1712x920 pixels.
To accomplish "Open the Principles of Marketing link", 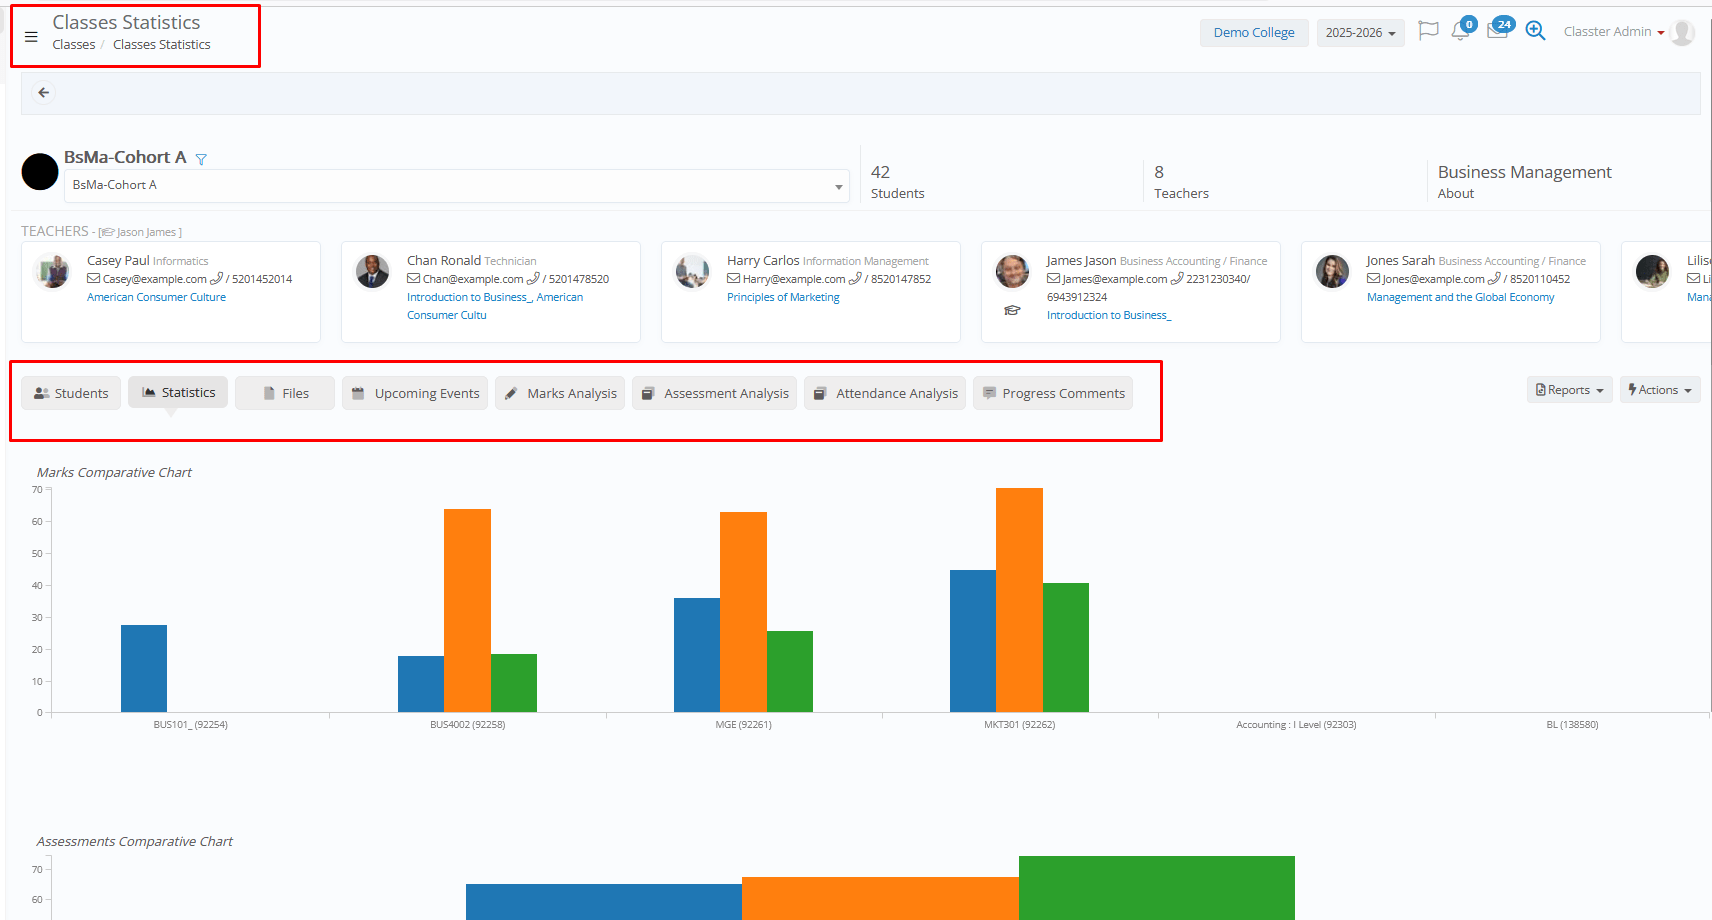I will [783, 297].
